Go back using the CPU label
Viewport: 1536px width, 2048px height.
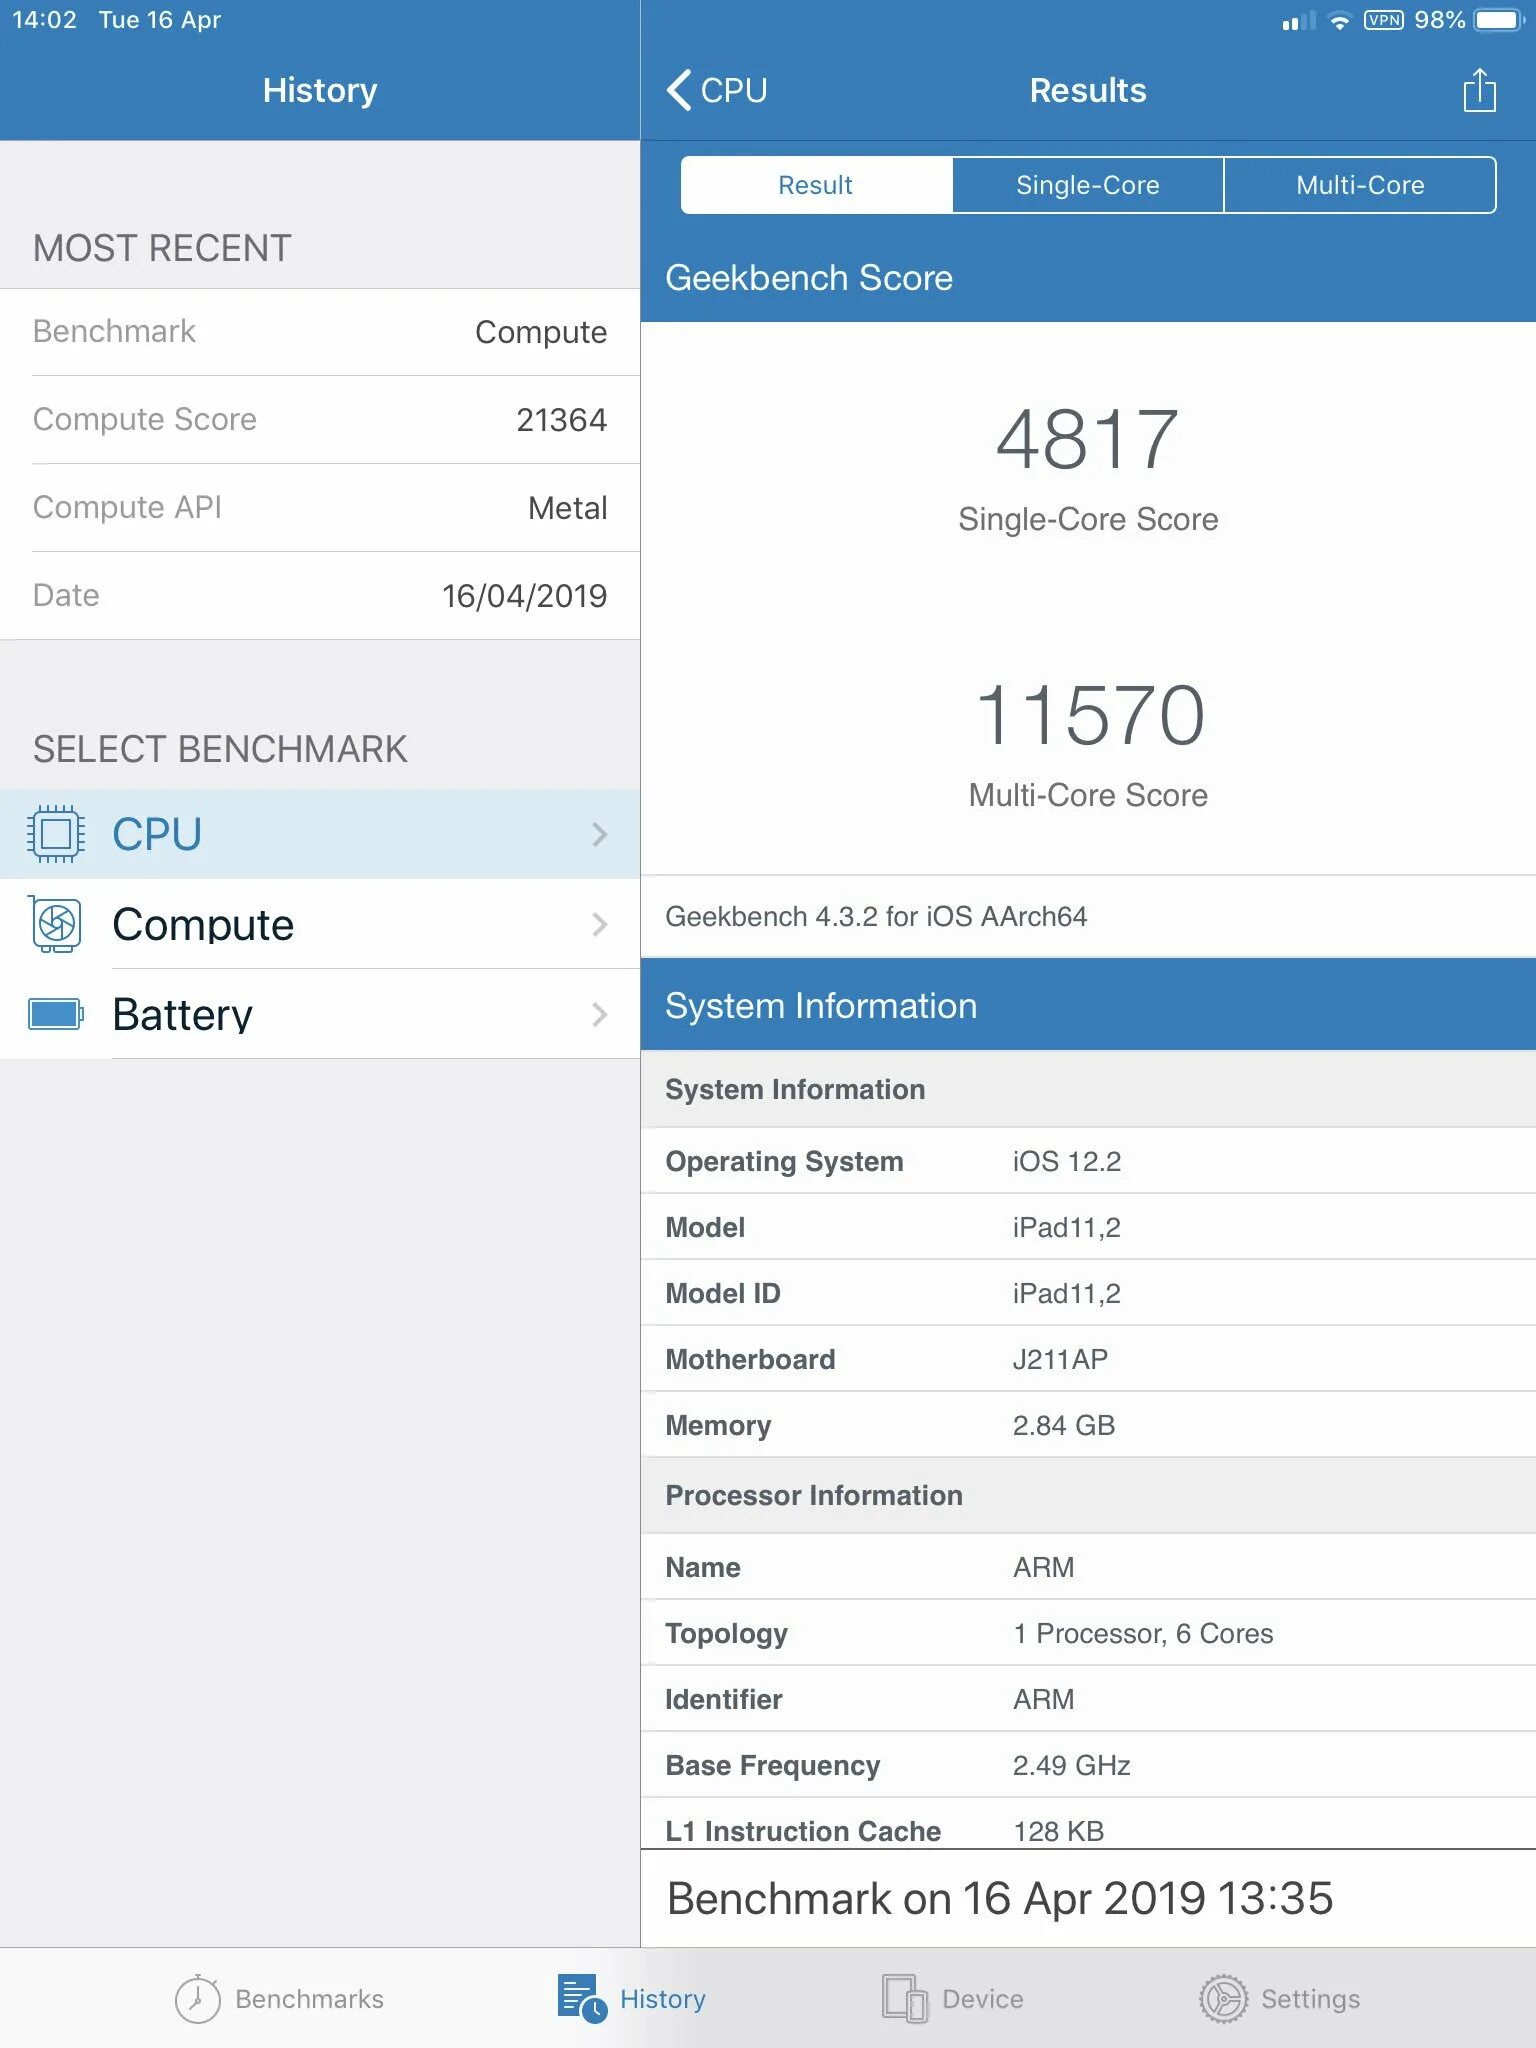pyautogui.click(x=734, y=90)
